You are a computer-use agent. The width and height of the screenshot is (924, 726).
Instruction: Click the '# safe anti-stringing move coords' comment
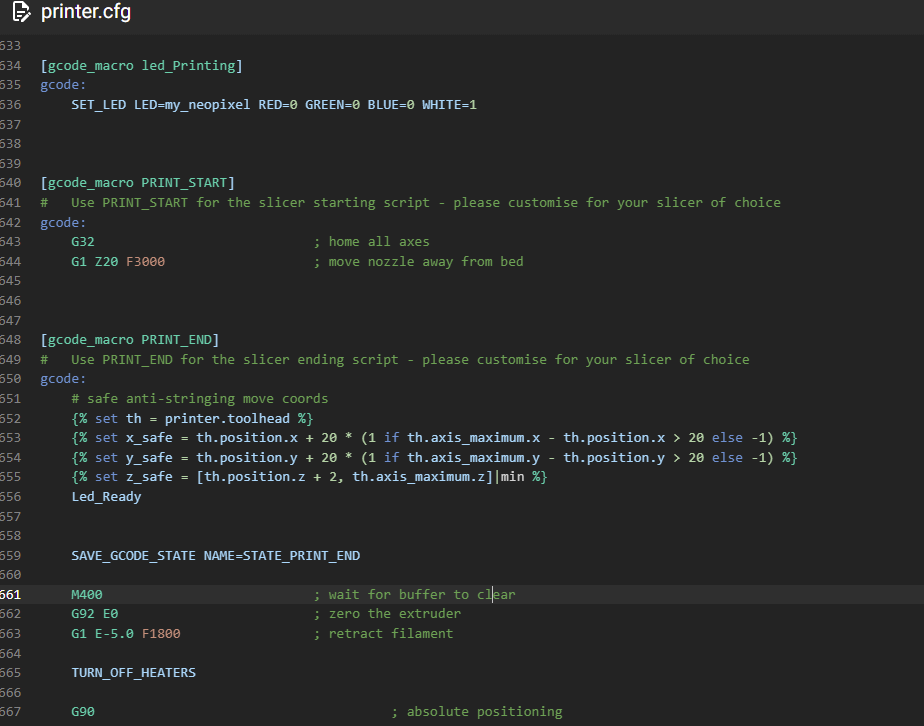tap(200, 399)
